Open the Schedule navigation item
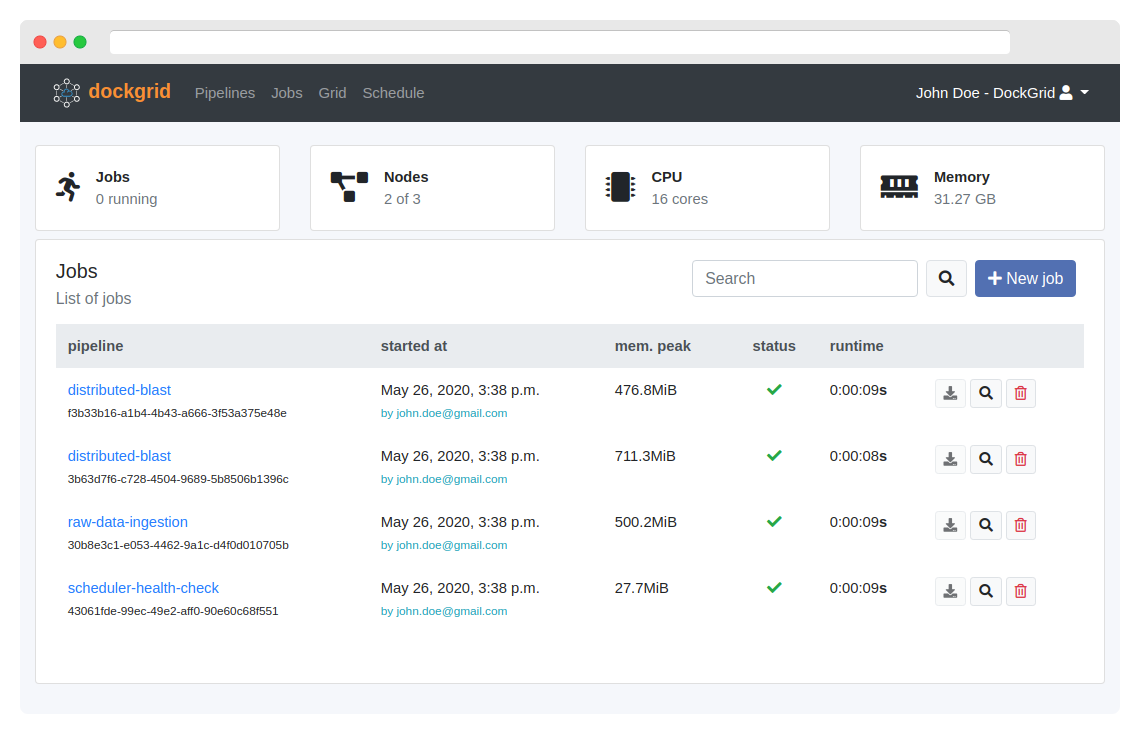1140x734 pixels. (393, 93)
